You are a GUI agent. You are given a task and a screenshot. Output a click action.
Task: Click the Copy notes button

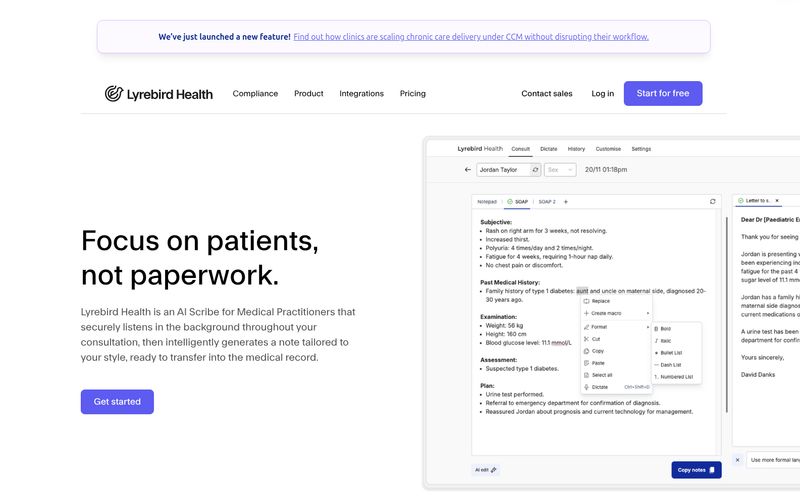(696, 470)
